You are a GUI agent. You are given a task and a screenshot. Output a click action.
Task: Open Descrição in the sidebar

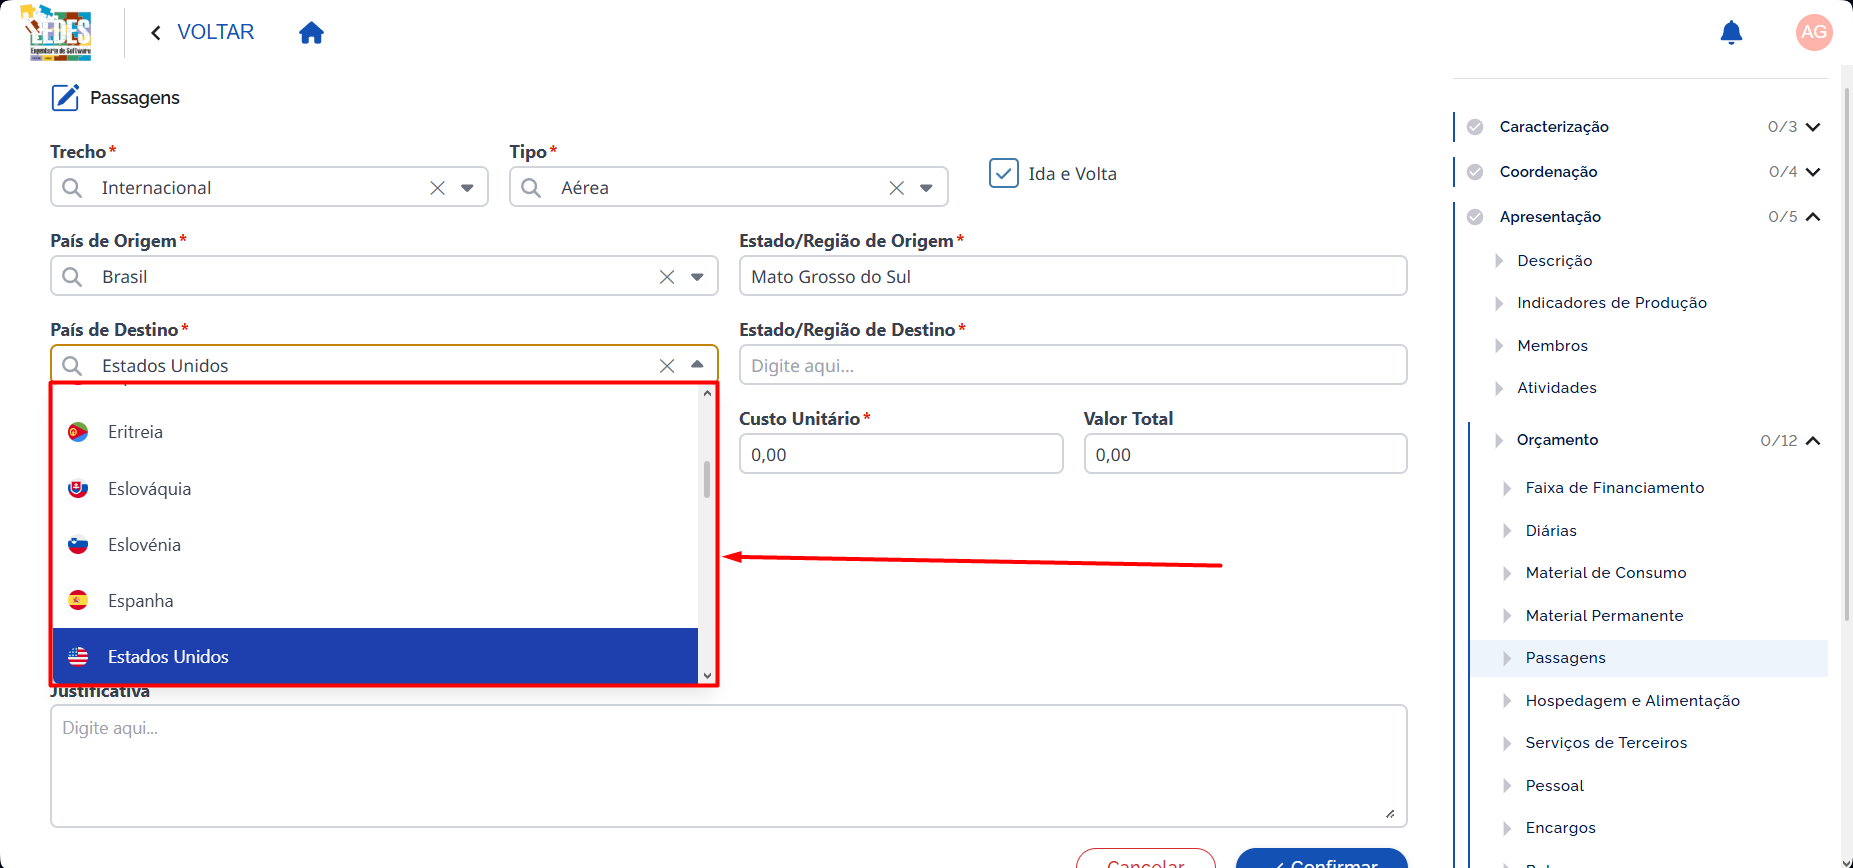click(x=1554, y=261)
